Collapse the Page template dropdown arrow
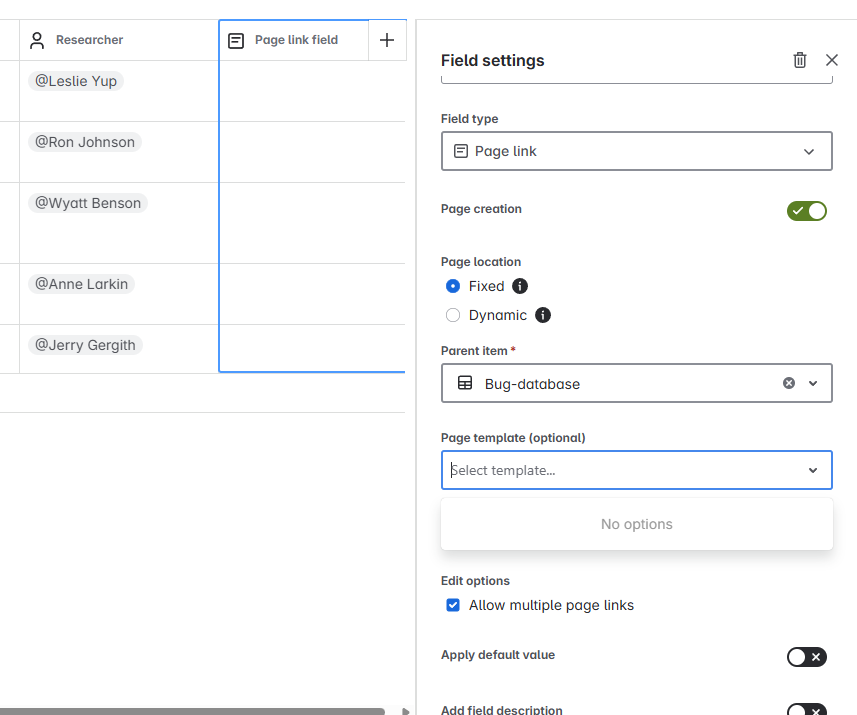857x715 pixels. [x=813, y=470]
